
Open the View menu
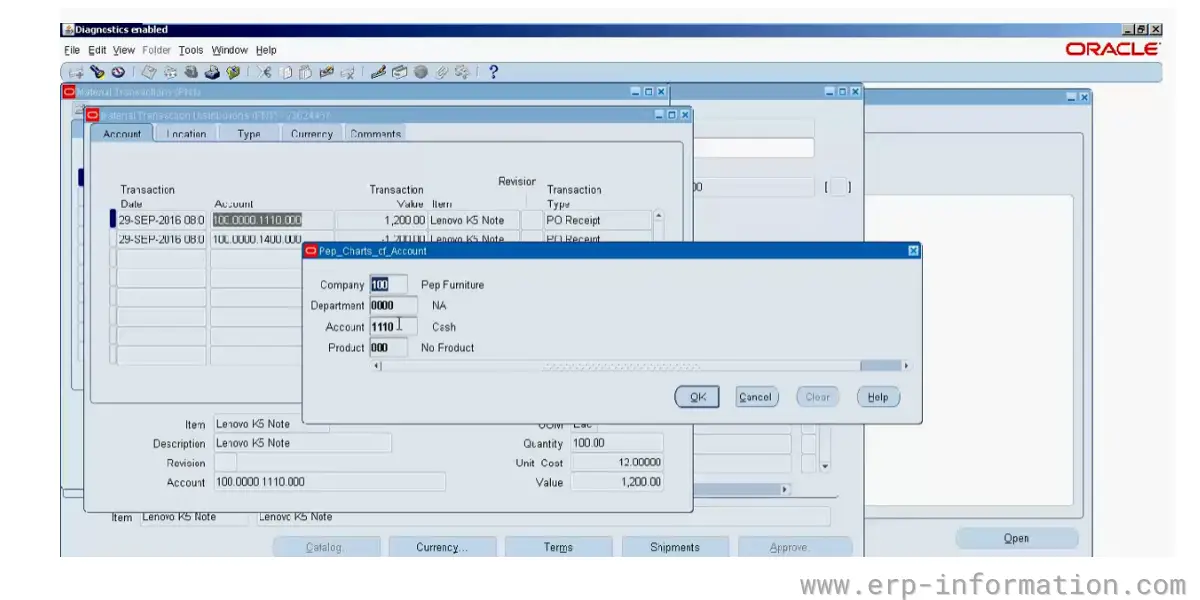click(124, 50)
